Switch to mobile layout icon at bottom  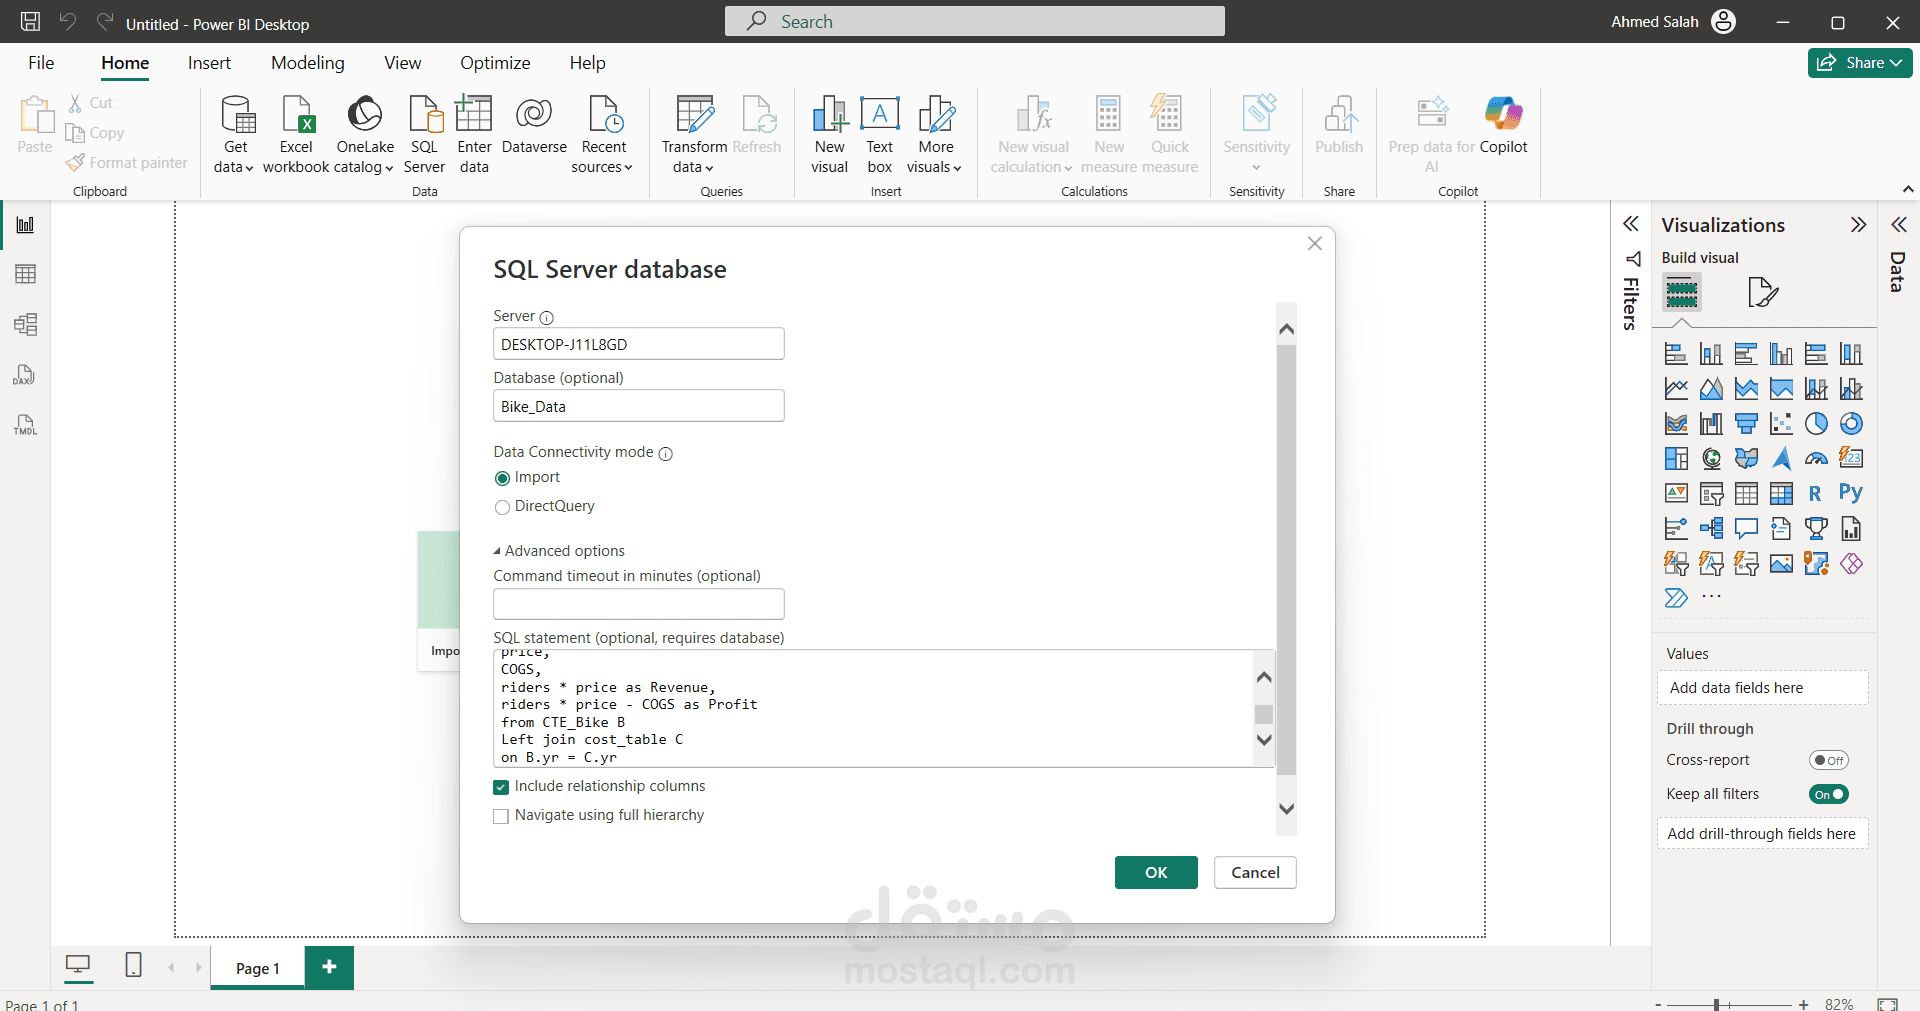(x=133, y=965)
